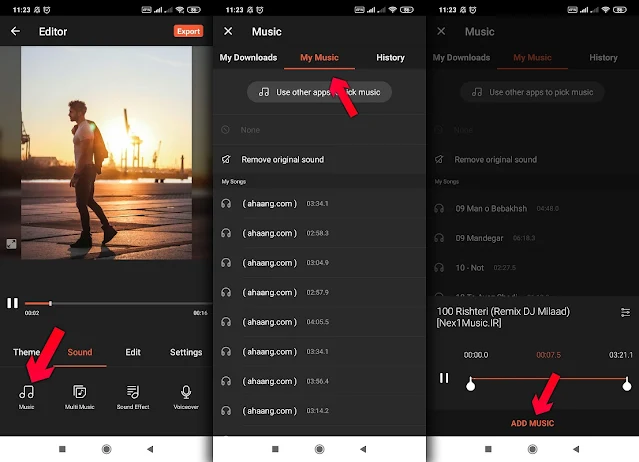639x462 pixels.
Task: Select My Music tab in middle panel
Action: [x=320, y=57]
